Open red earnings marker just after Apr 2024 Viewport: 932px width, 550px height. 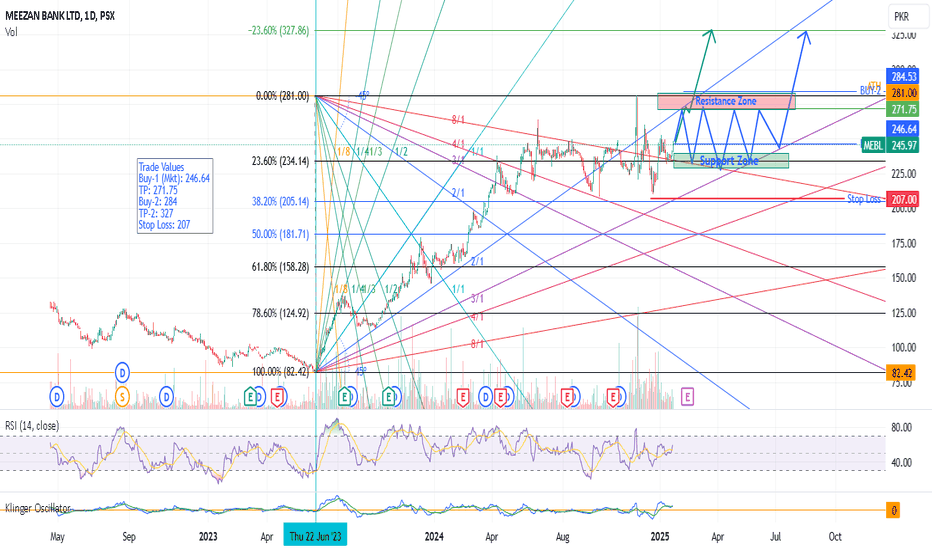pyautogui.click(x=500, y=396)
